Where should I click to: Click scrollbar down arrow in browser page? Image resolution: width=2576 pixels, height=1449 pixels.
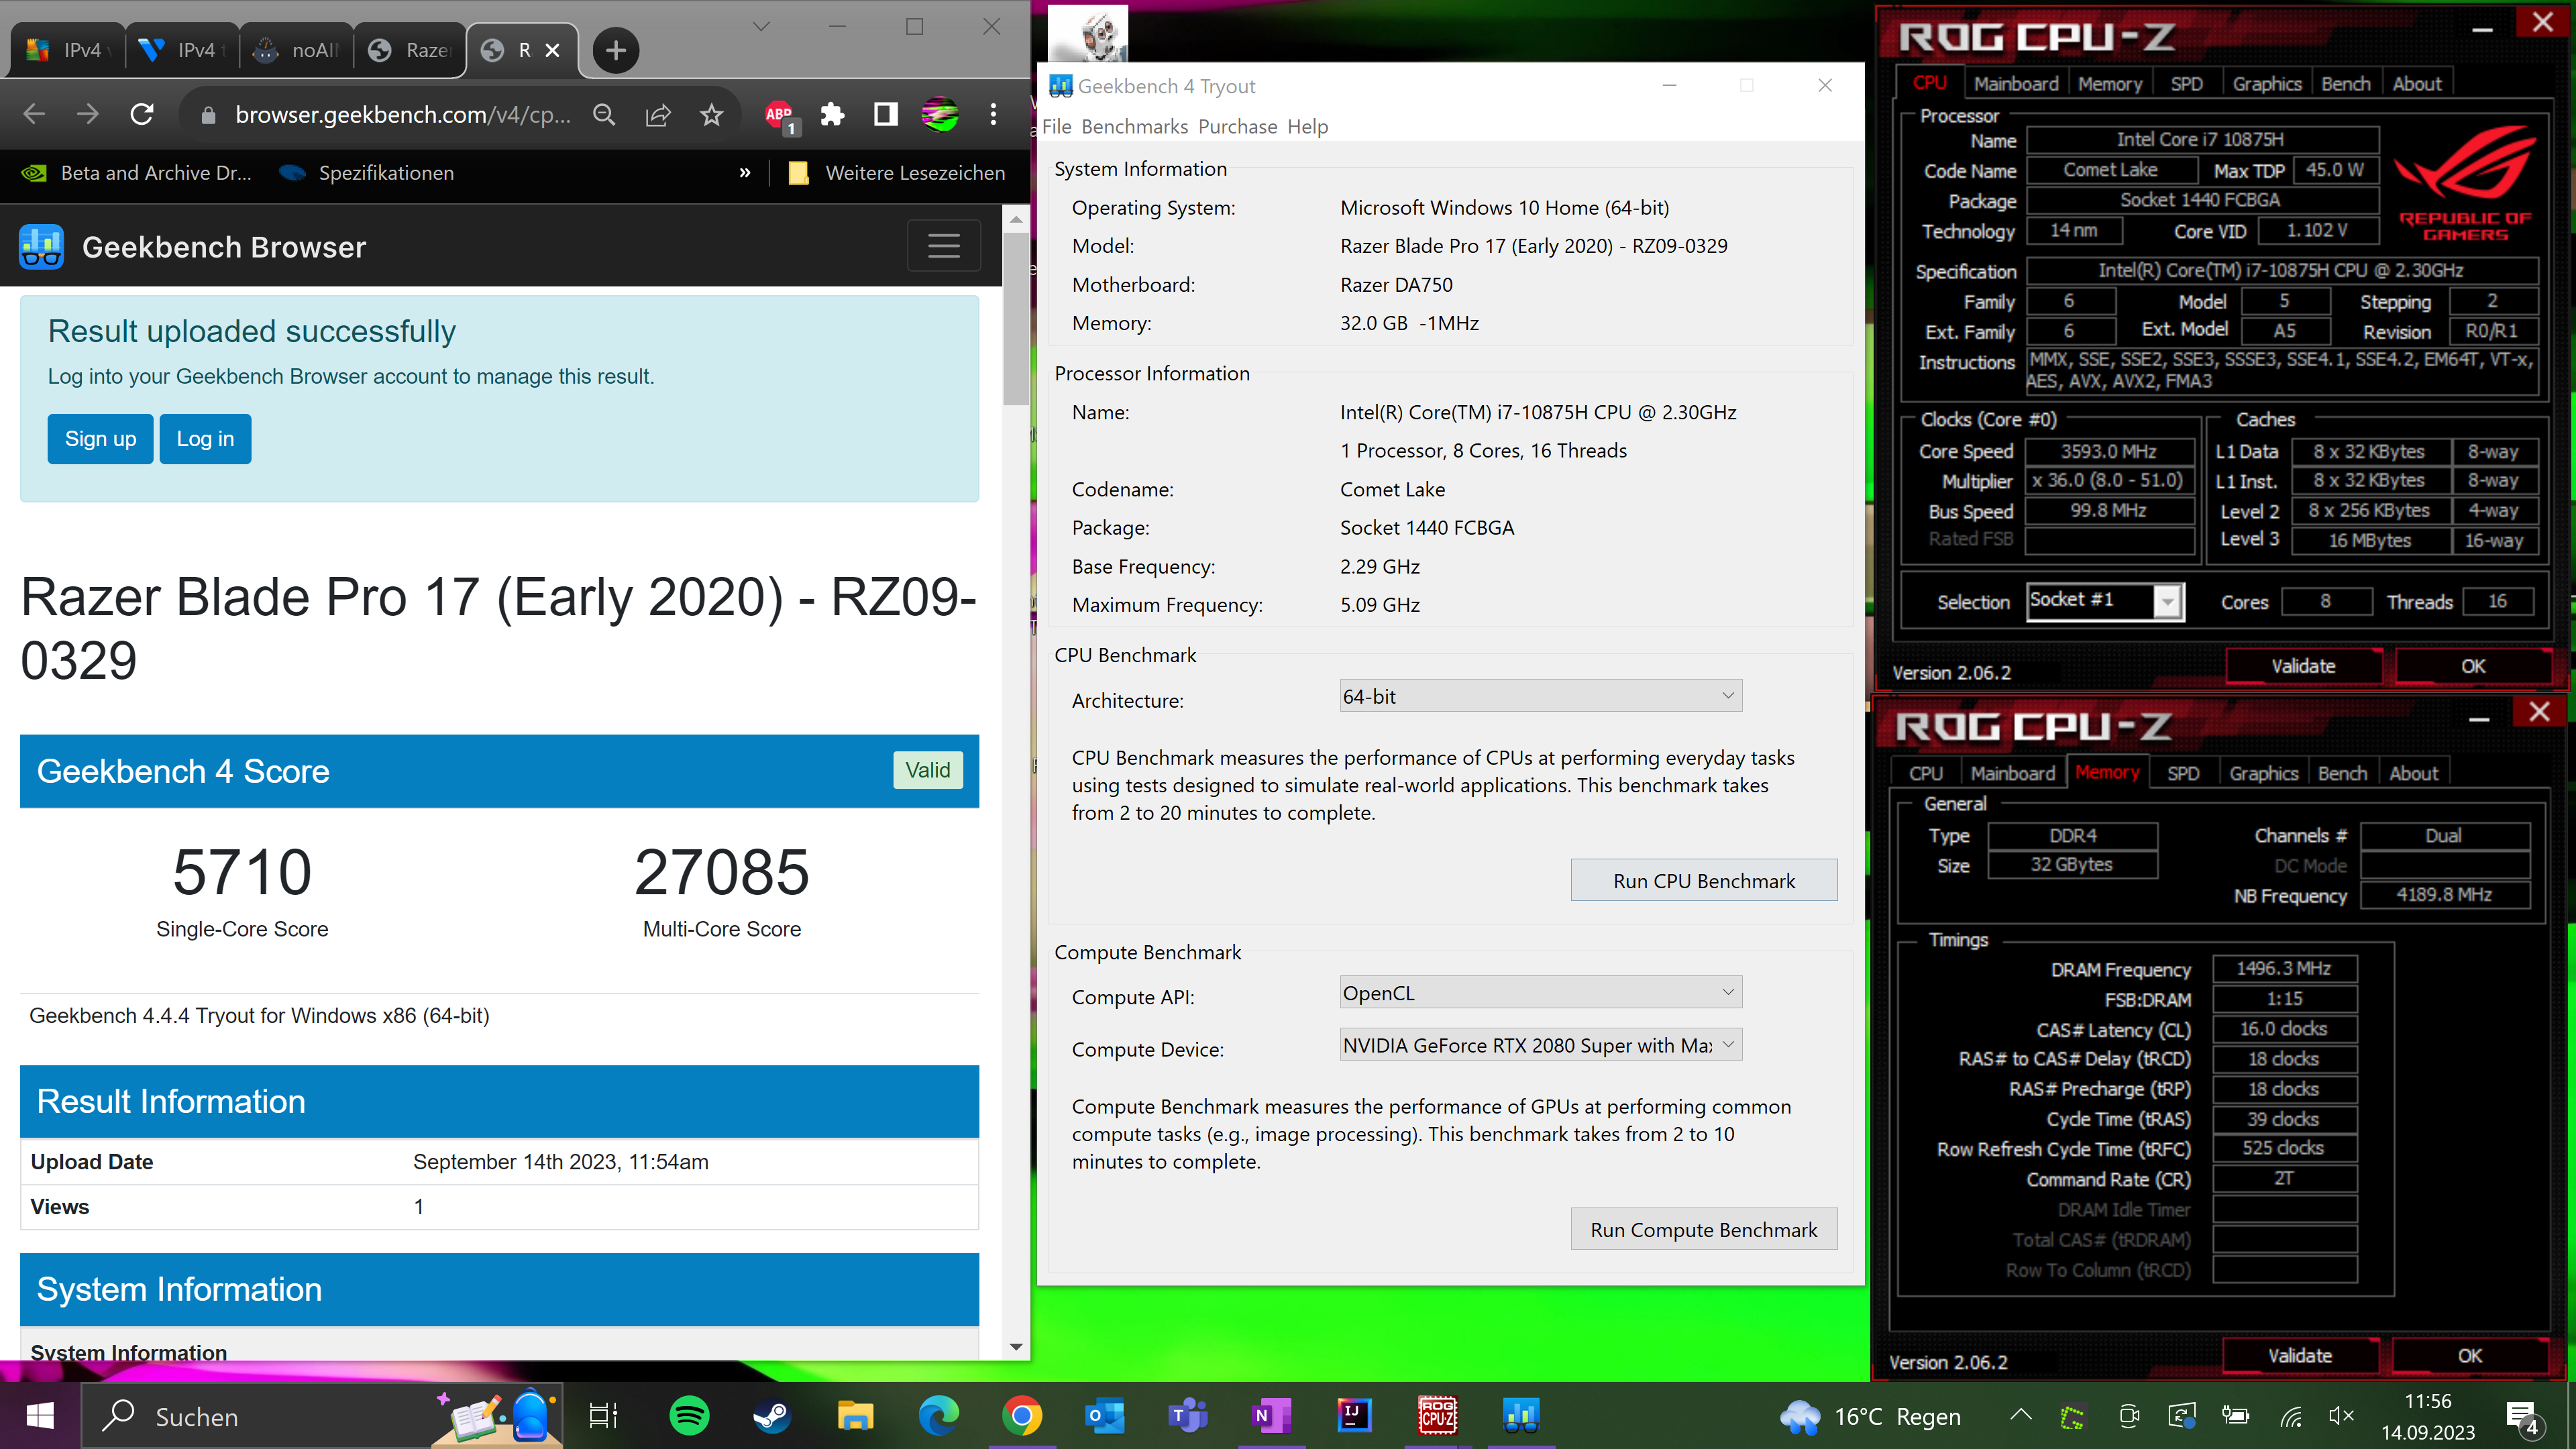click(x=1016, y=1347)
